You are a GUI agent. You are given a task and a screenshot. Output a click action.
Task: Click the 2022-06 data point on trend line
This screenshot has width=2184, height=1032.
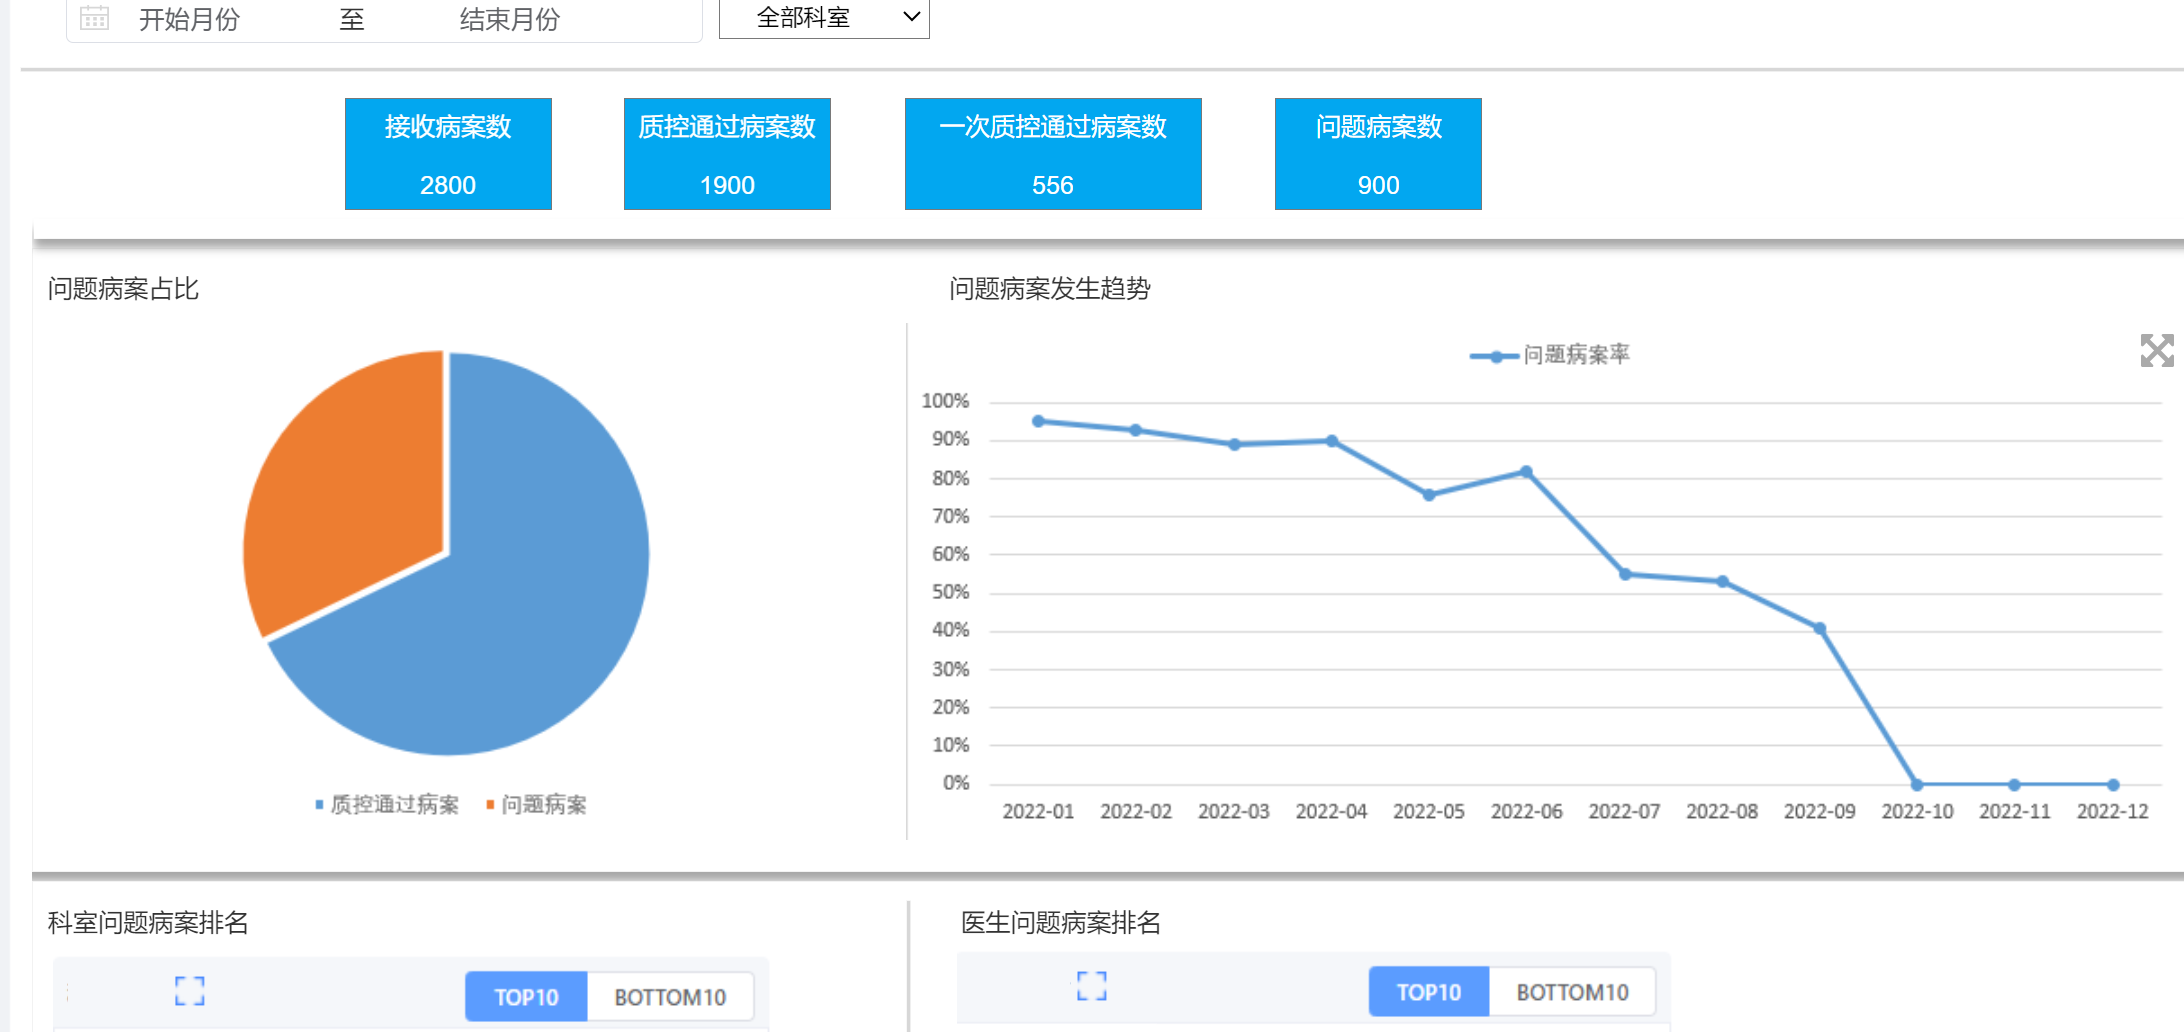1526,472
